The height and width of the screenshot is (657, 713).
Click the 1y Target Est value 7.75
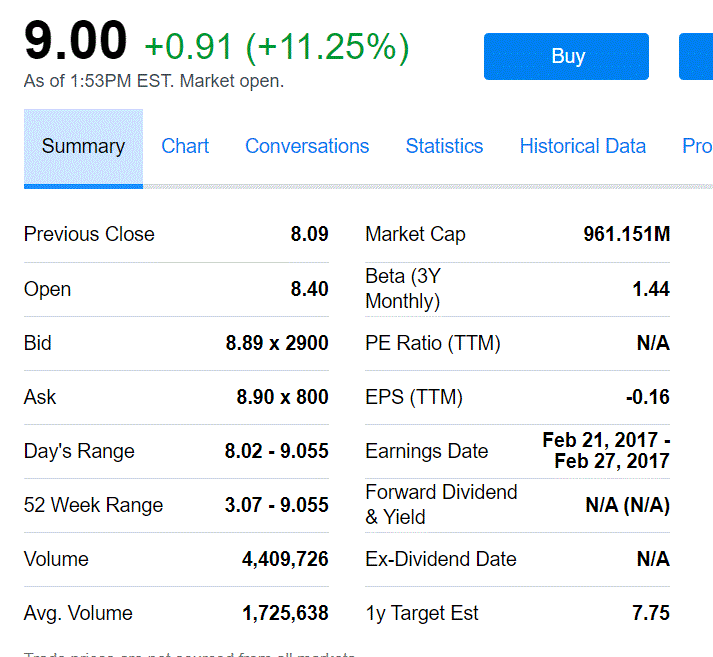pyautogui.click(x=650, y=613)
